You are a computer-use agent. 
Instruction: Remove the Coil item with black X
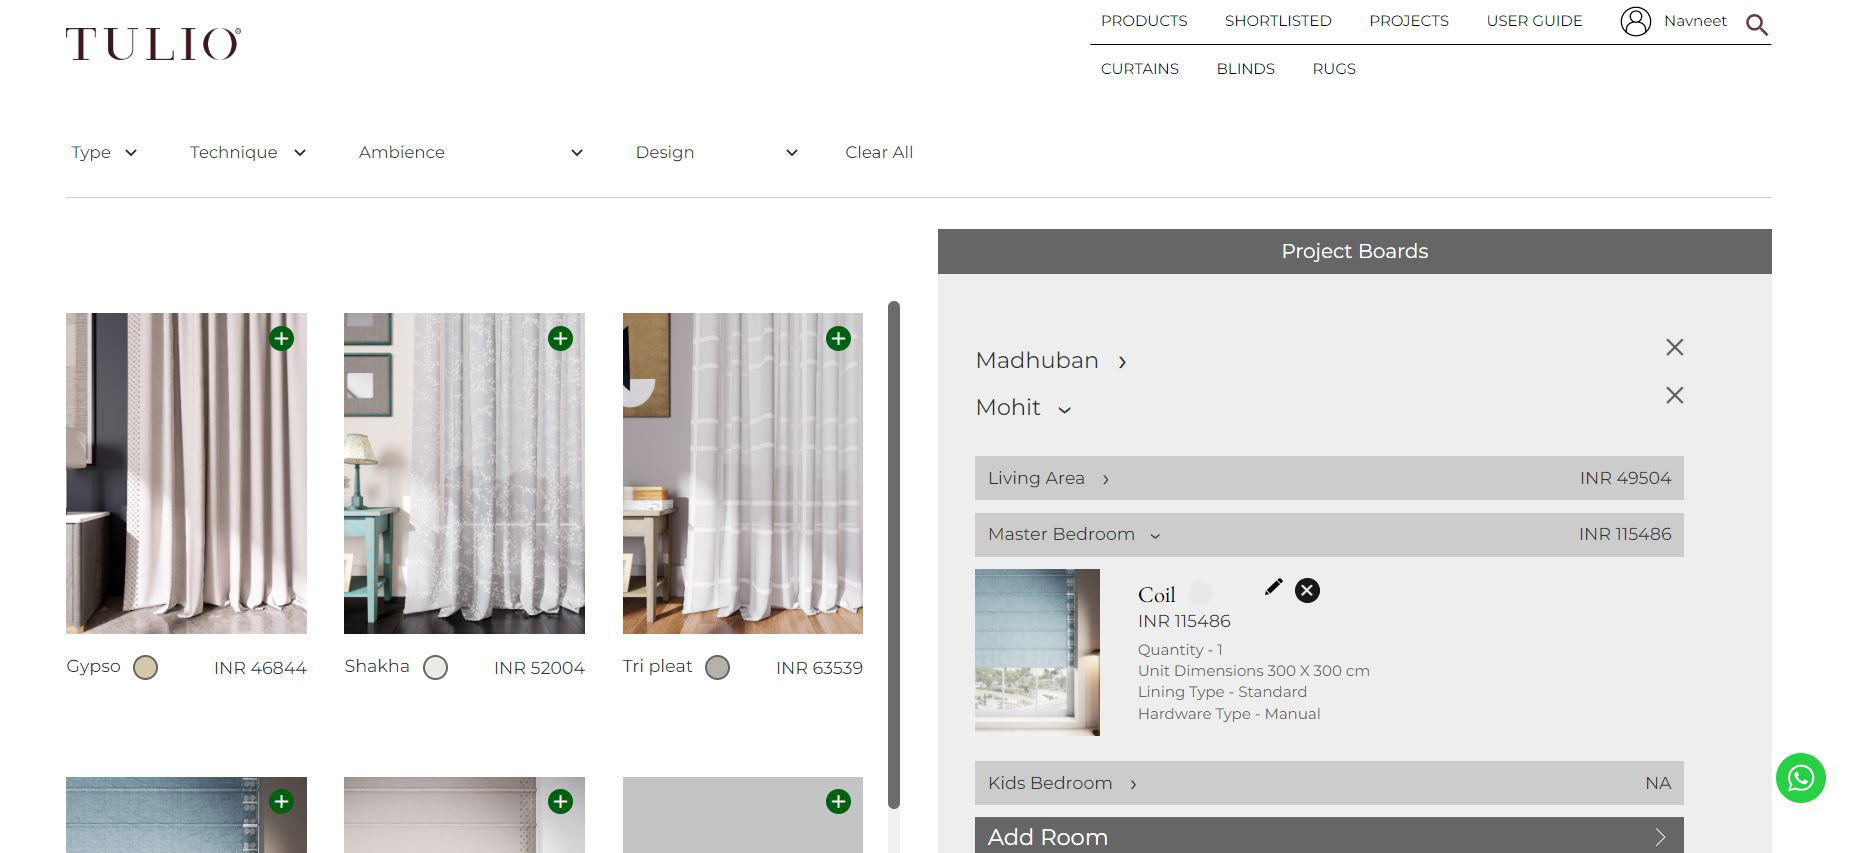(x=1307, y=590)
